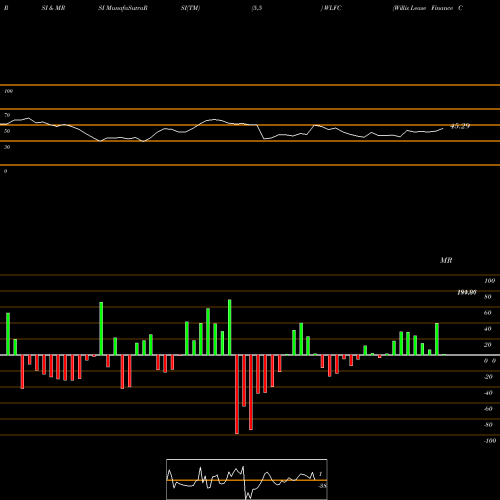Click the MR axis label 80
The image size is (500, 500).
[488, 297]
